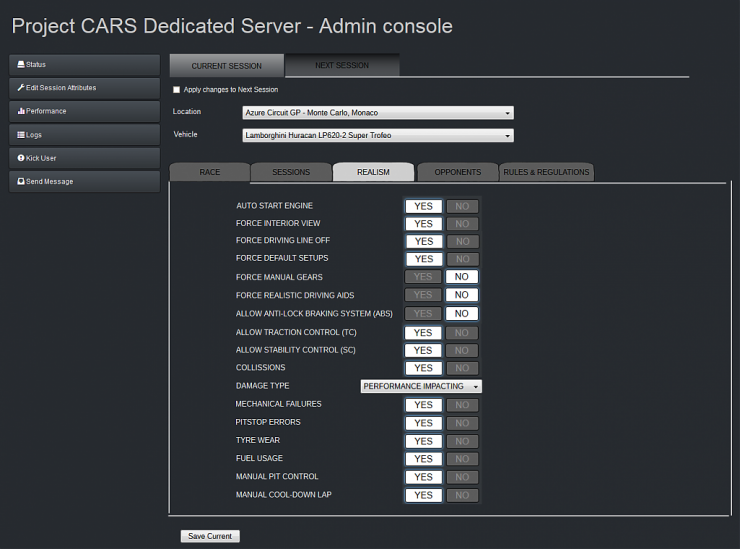Click the Logs list icon
Screen dimensions: 740x549
[x=21, y=135]
